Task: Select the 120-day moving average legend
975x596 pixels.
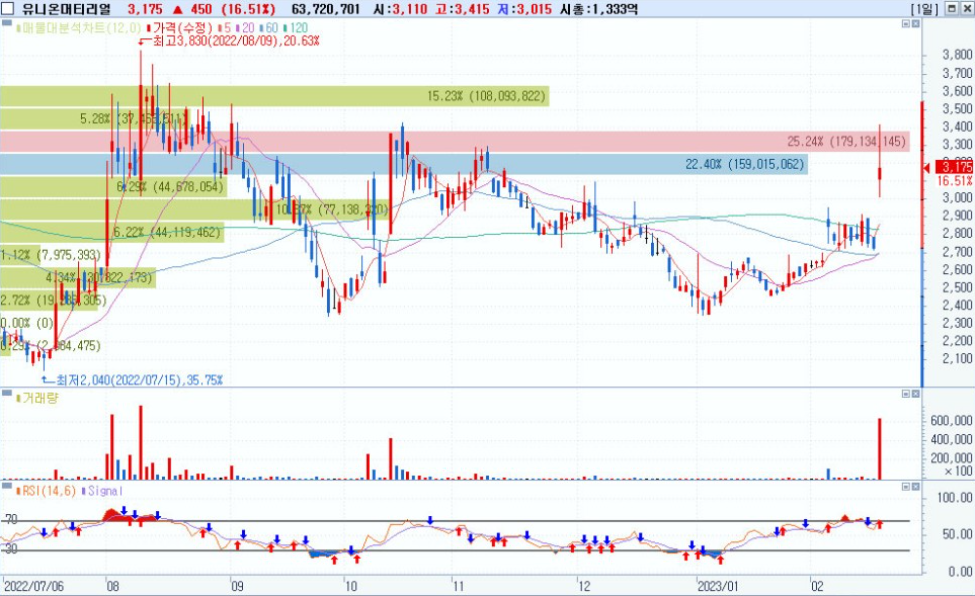Action: tap(296, 28)
